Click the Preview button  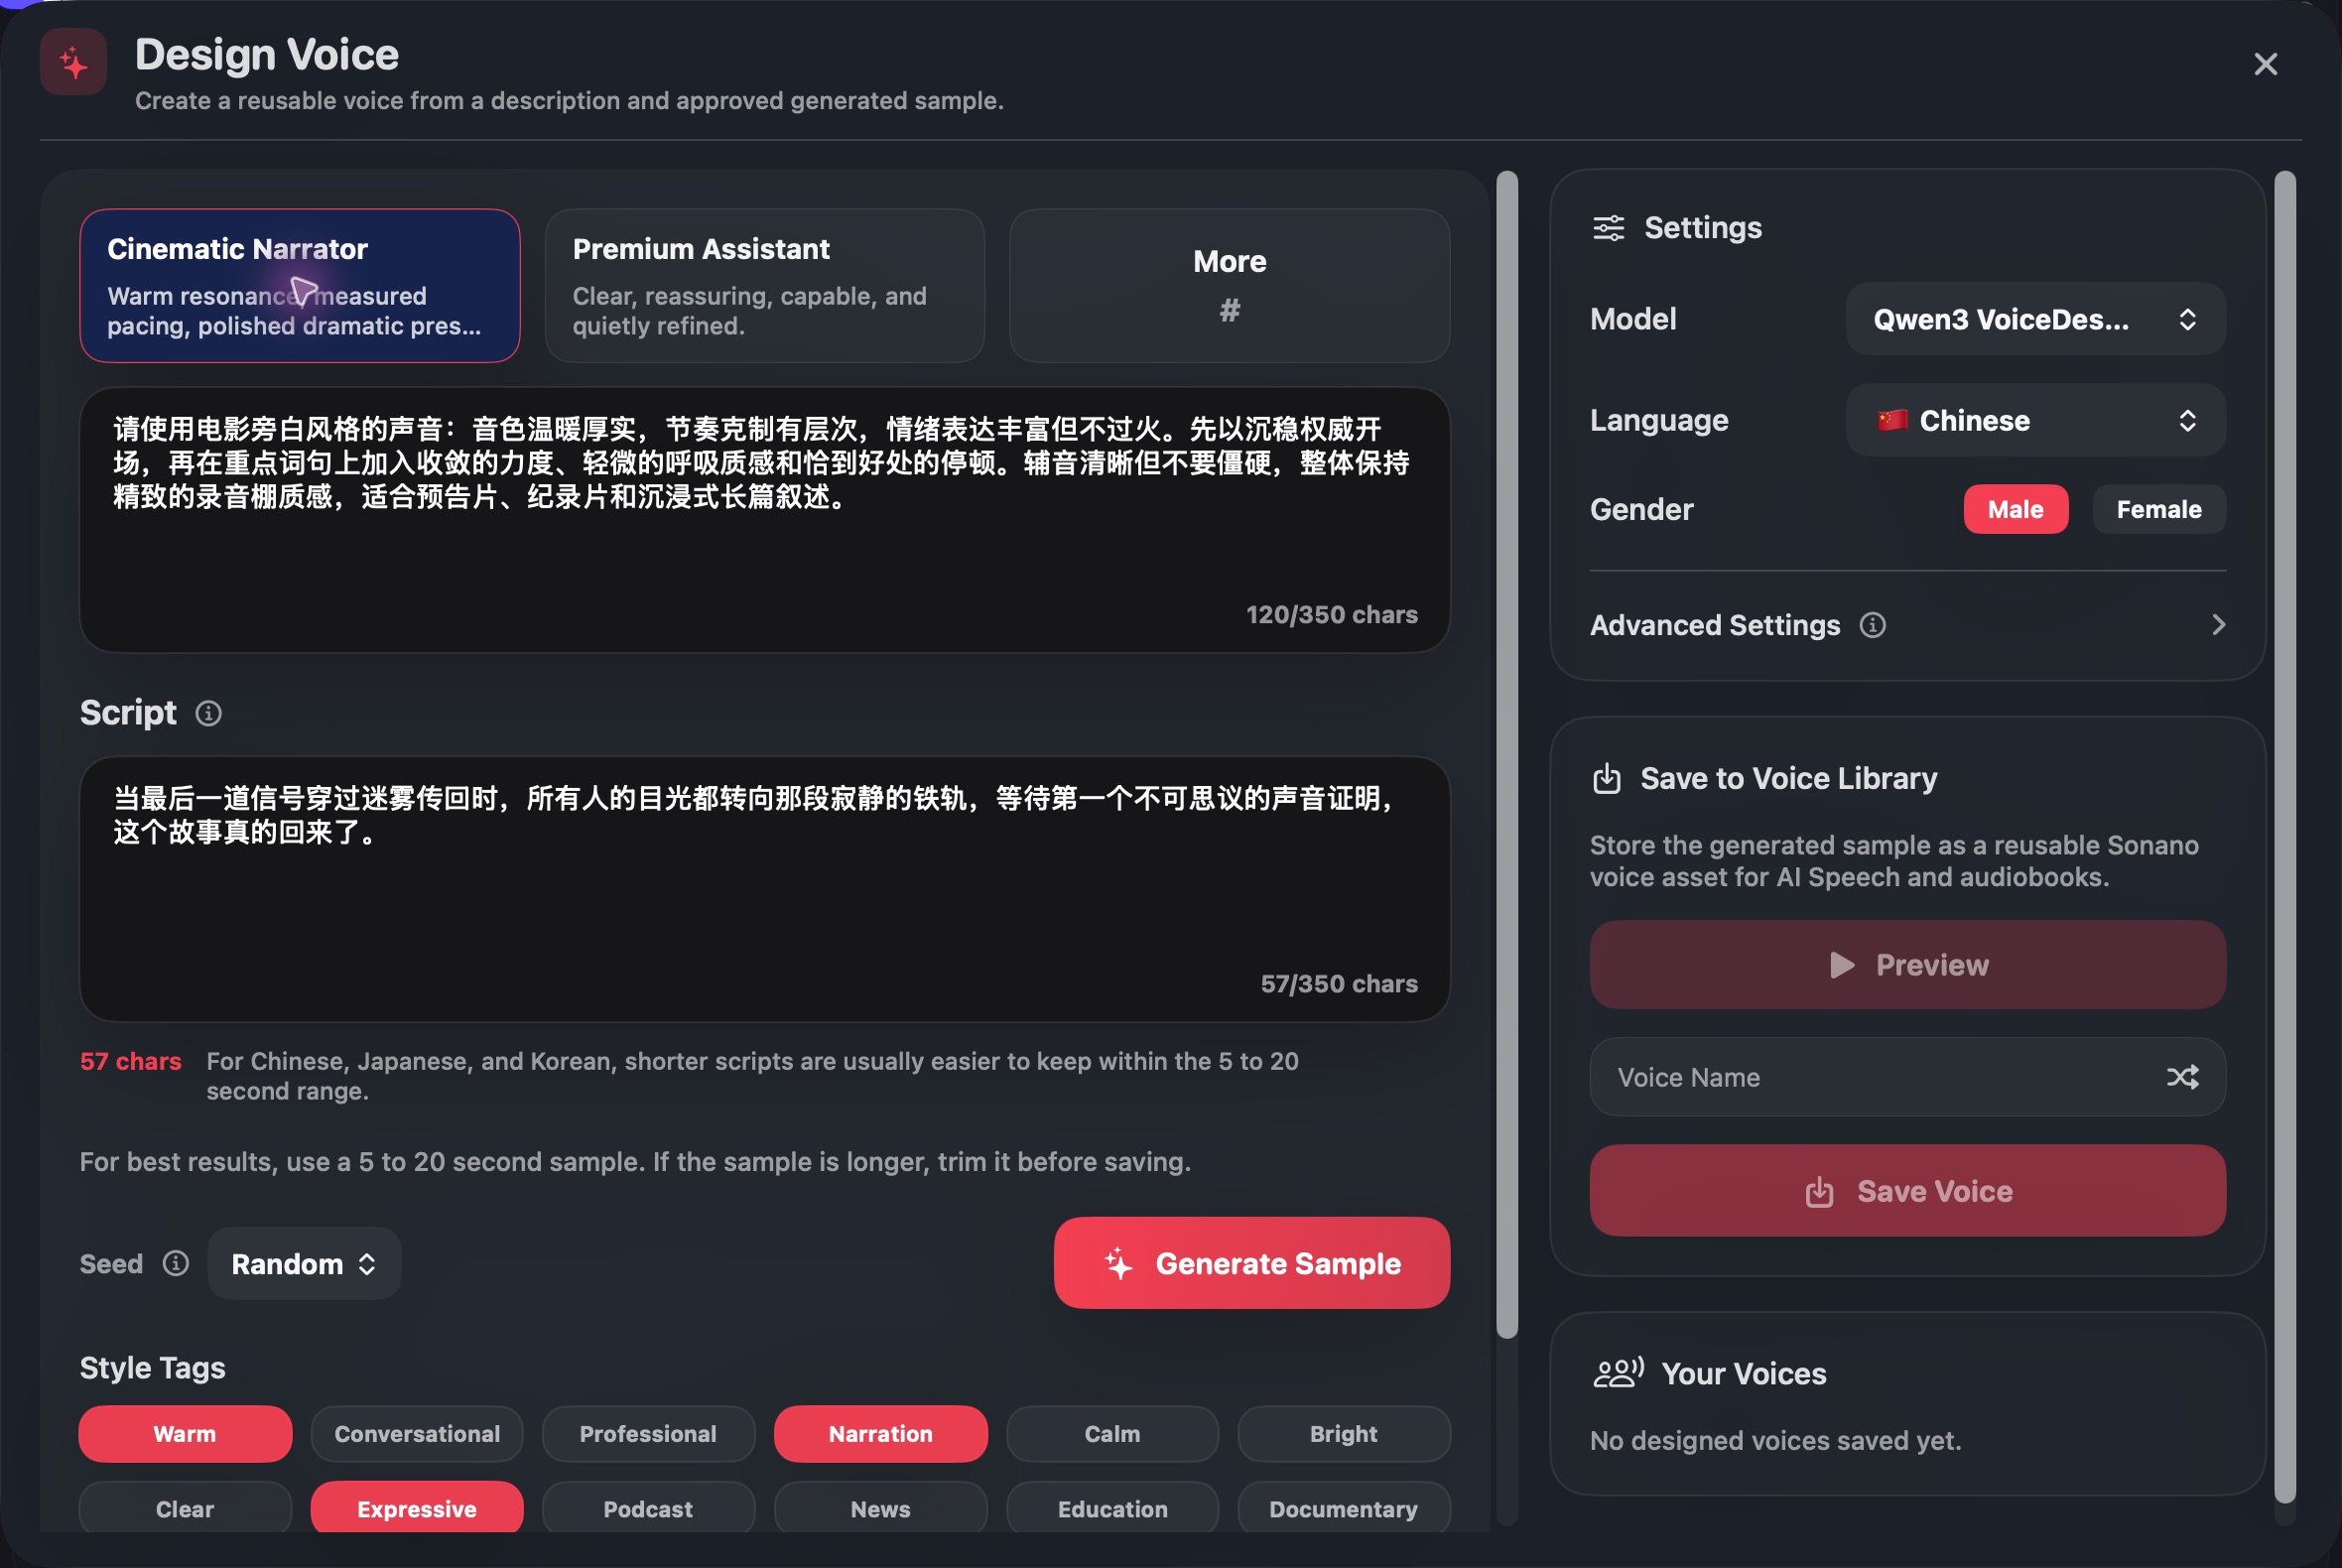pos(1907,965)
